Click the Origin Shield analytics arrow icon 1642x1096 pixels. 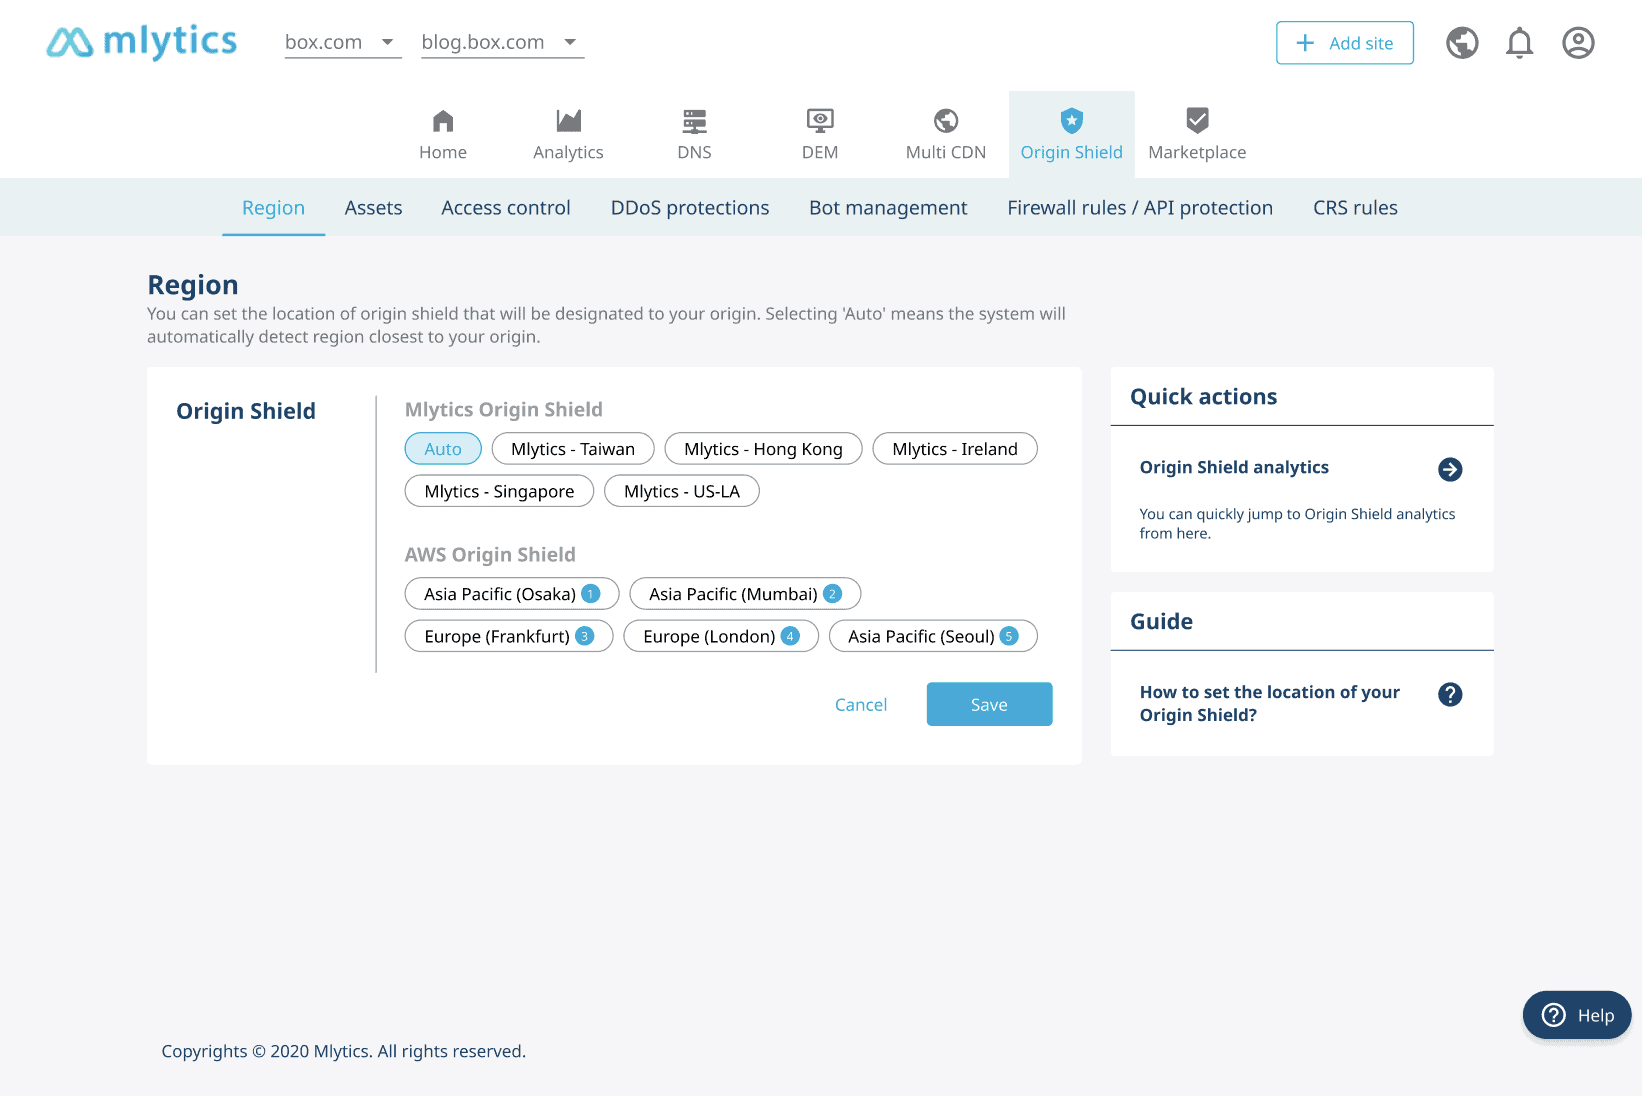point(1450,469)
